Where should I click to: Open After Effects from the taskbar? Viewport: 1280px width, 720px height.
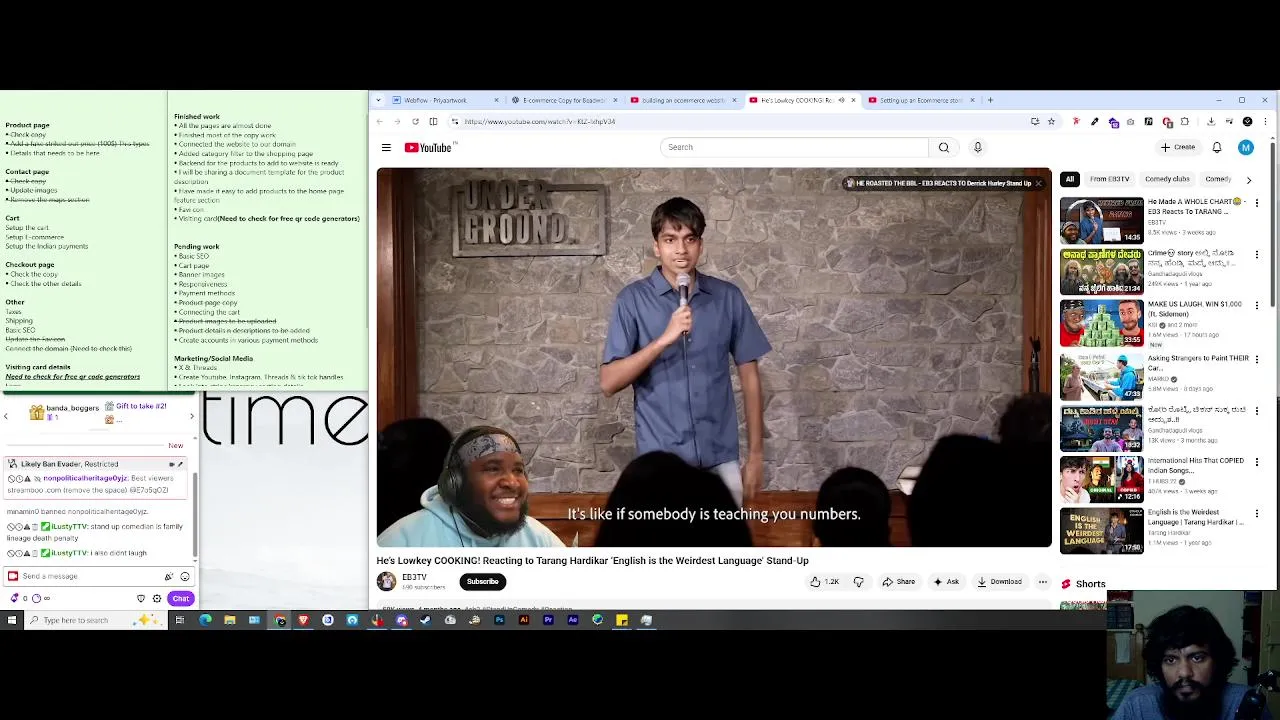pos(572,620)
